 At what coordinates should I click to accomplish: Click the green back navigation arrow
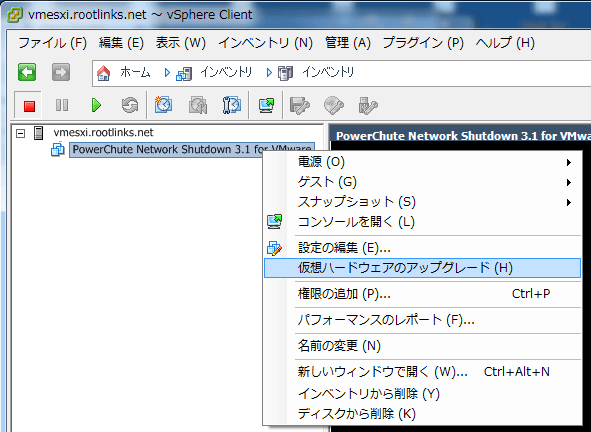[x=27, y=72]
